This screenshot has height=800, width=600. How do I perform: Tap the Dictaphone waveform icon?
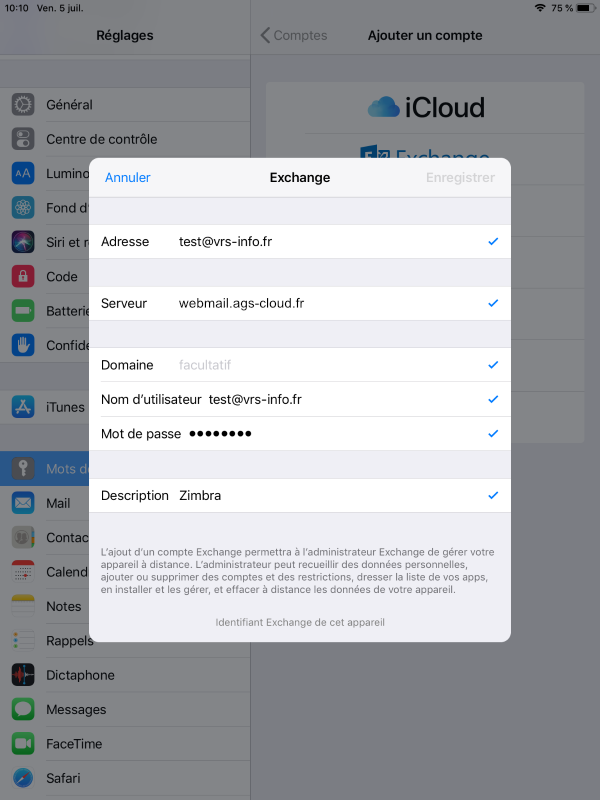coord(23,675)
